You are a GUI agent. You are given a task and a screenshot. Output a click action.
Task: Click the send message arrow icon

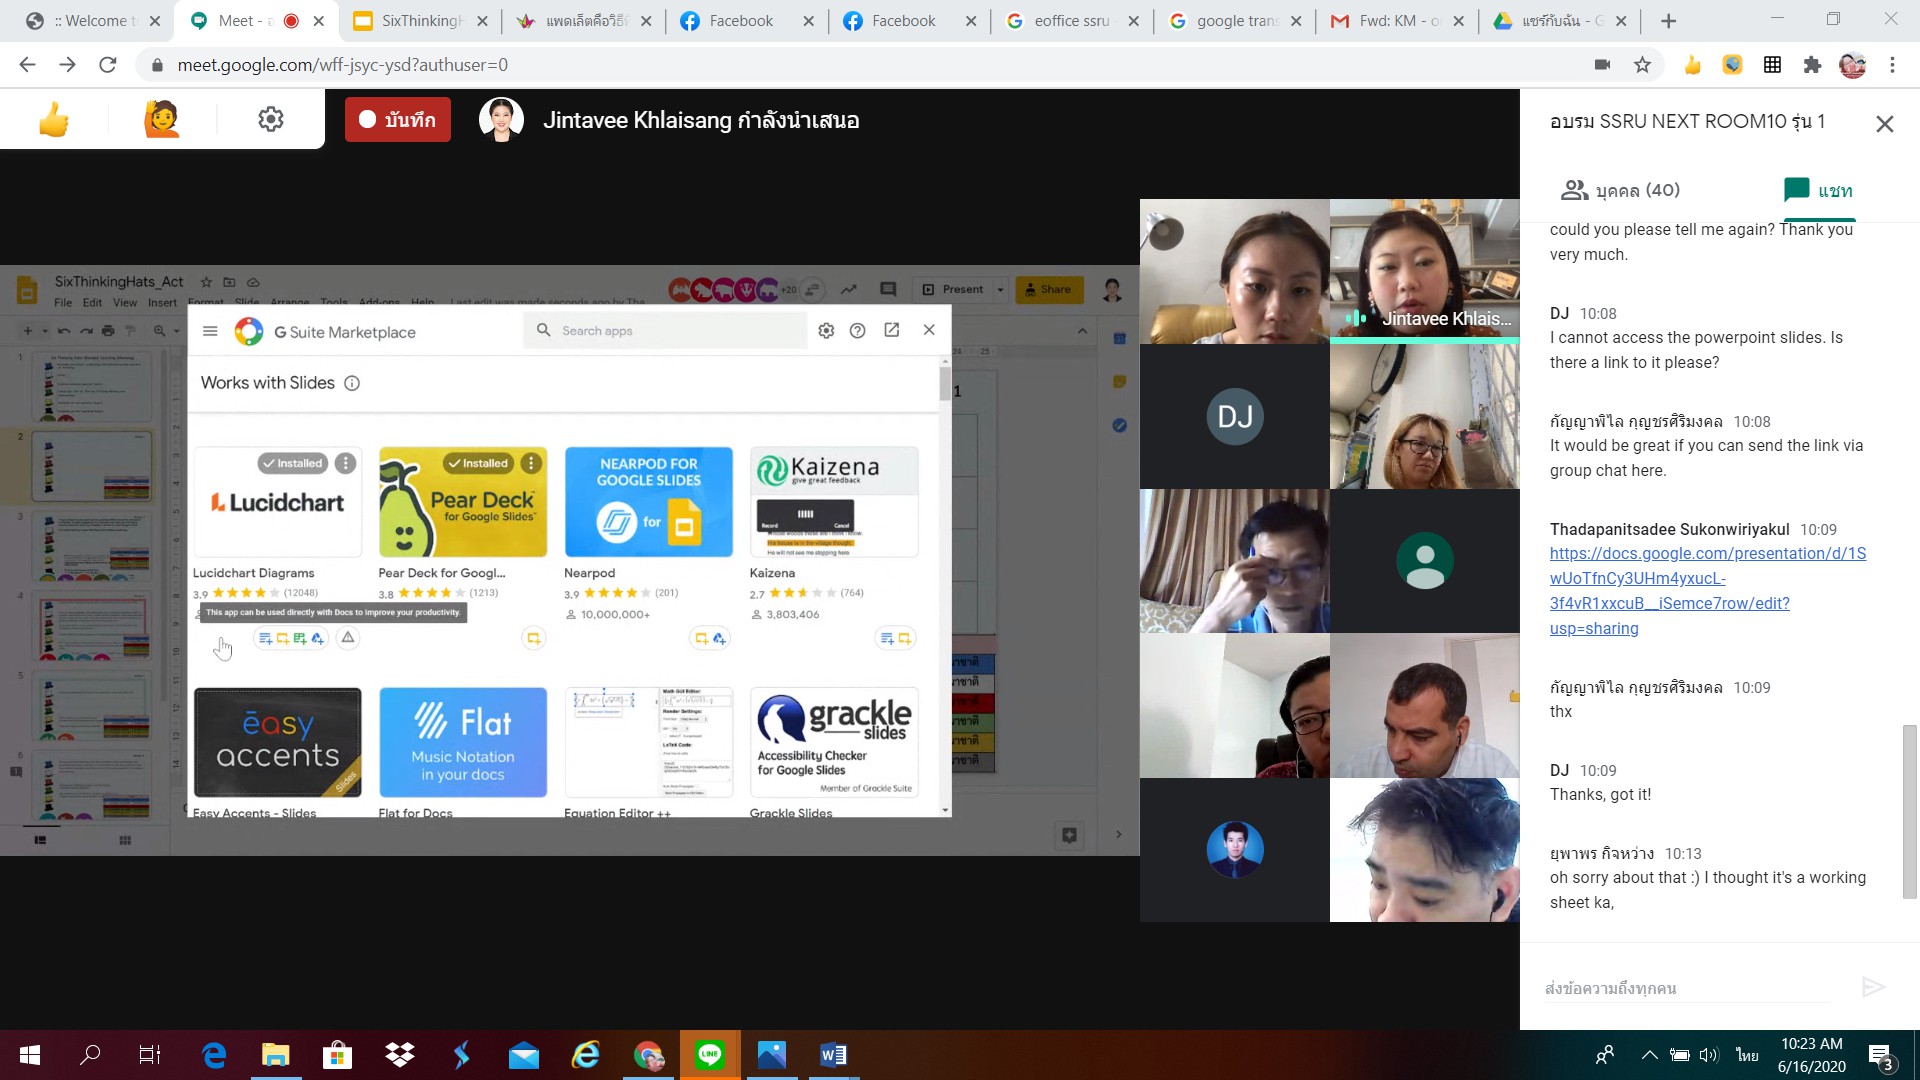pyautogui.click(x=1873, y=988)
